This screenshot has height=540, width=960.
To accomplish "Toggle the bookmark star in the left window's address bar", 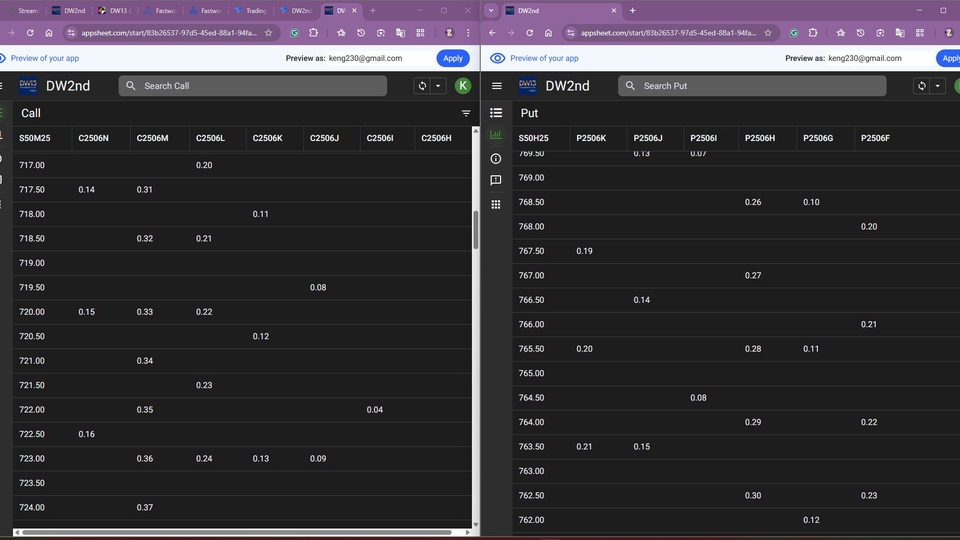I will point(268,33).
